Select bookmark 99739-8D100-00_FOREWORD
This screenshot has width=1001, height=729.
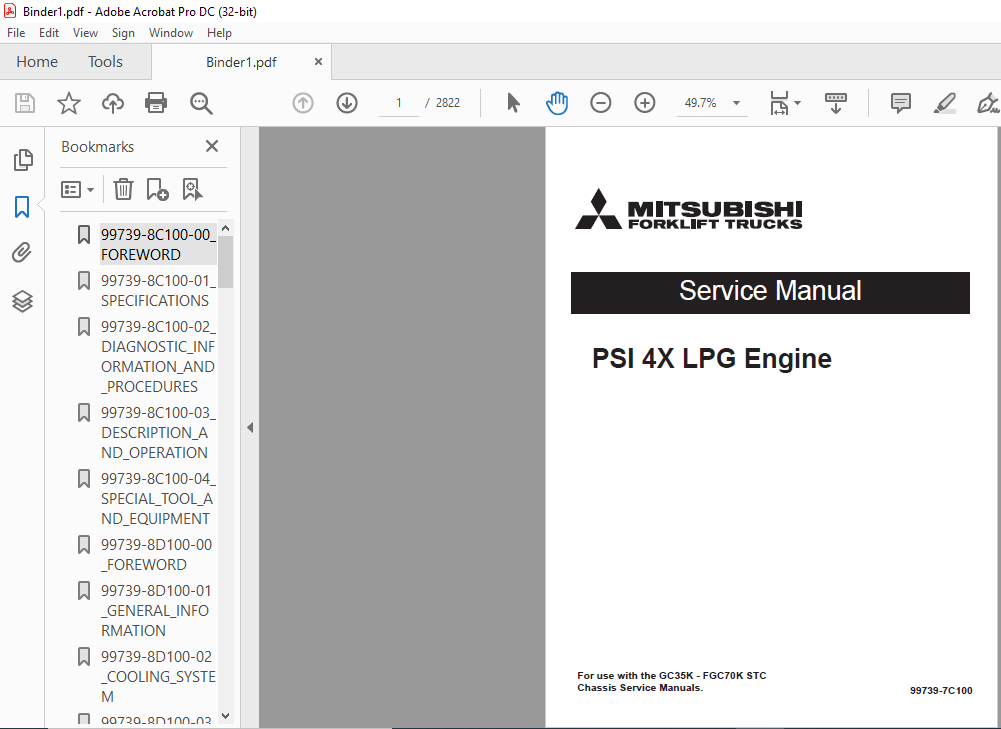pos(156,554)
